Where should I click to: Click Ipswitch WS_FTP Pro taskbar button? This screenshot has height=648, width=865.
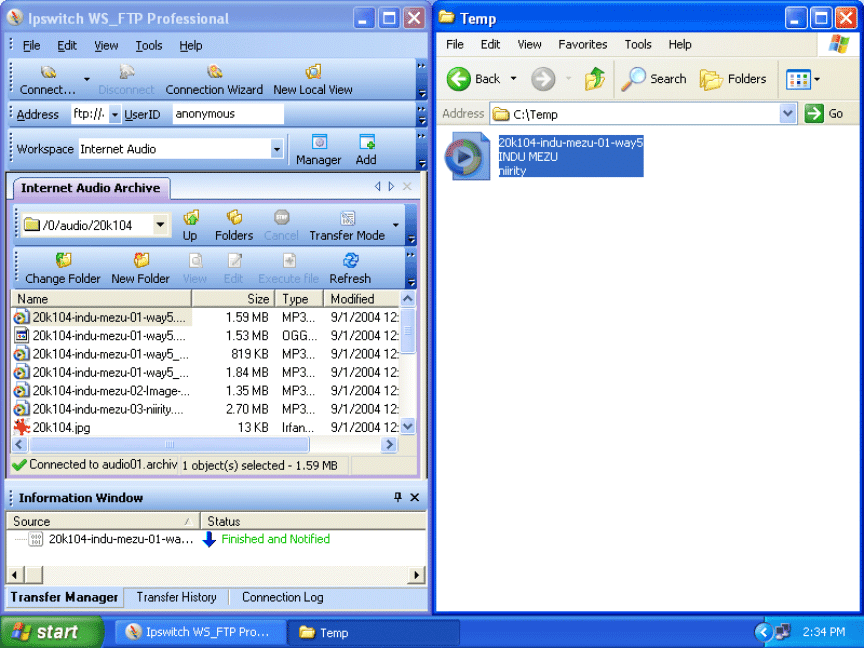click(x=201, y=633)
